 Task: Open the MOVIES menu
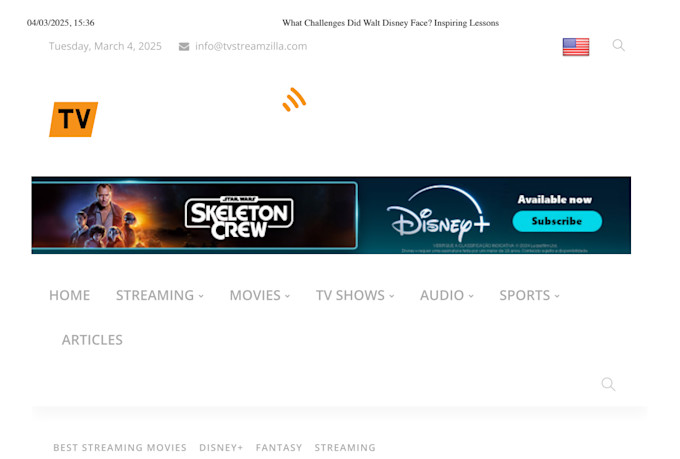255,295
